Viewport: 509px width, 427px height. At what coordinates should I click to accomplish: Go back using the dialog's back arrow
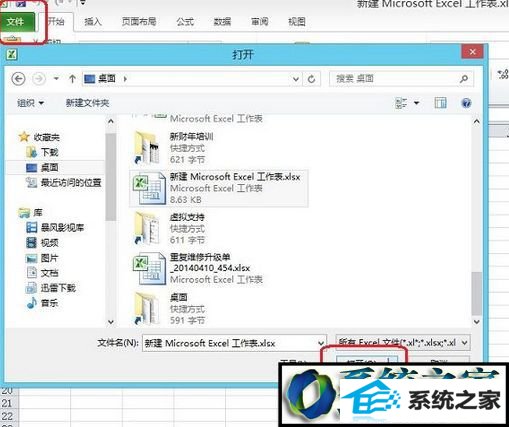tap(18, 79)
